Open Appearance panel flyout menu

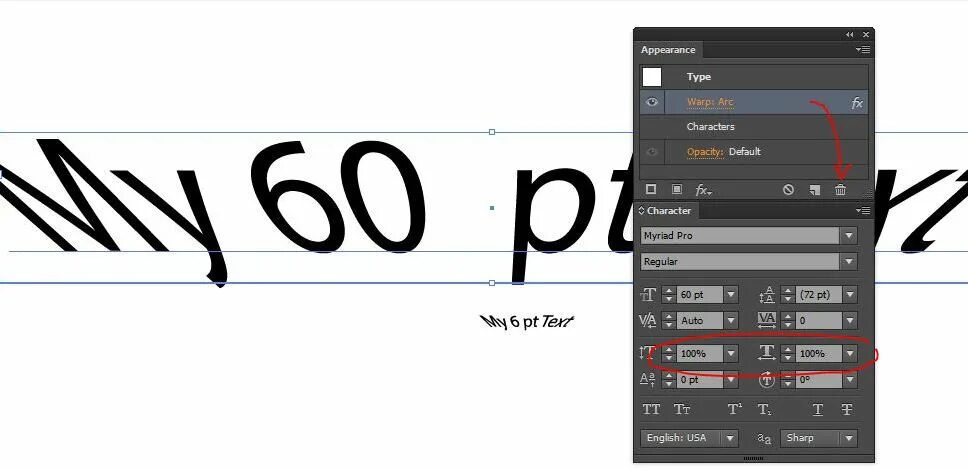point(863,49)
